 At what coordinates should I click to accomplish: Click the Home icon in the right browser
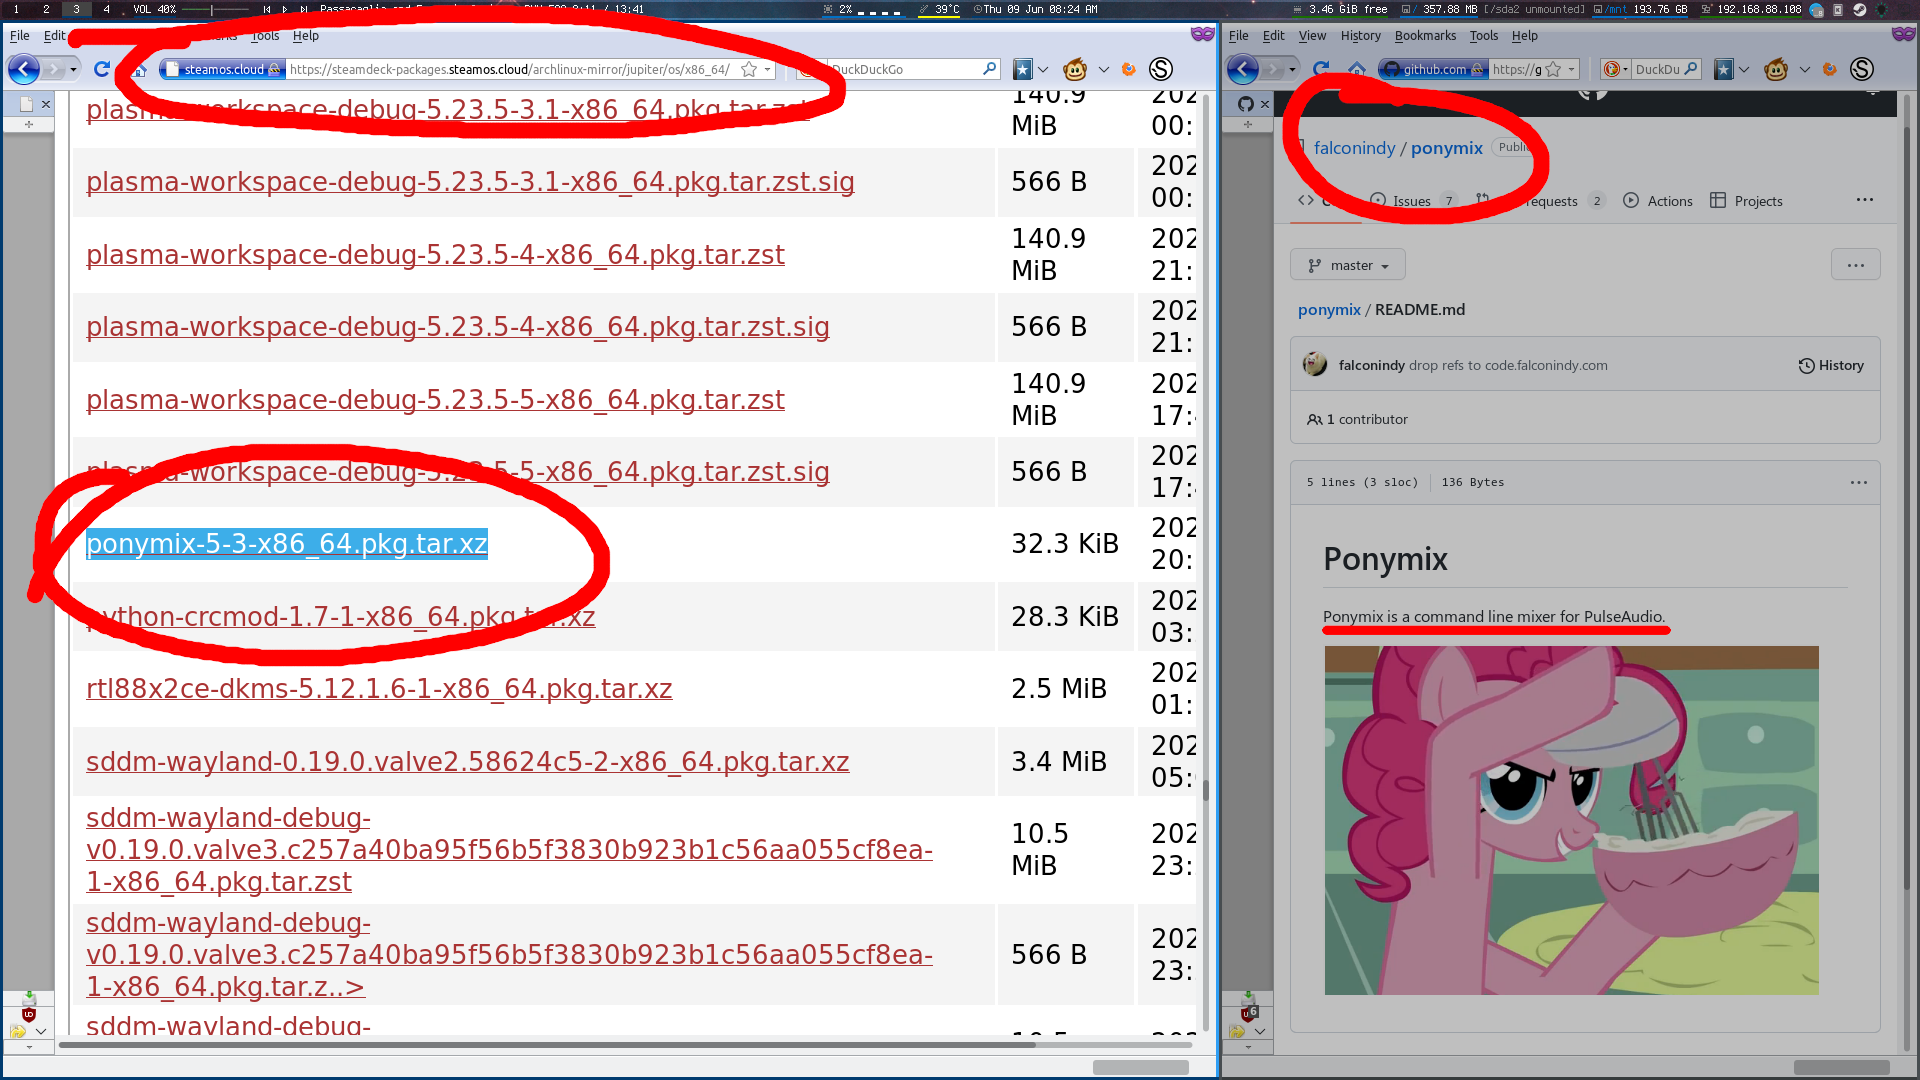1357,69
